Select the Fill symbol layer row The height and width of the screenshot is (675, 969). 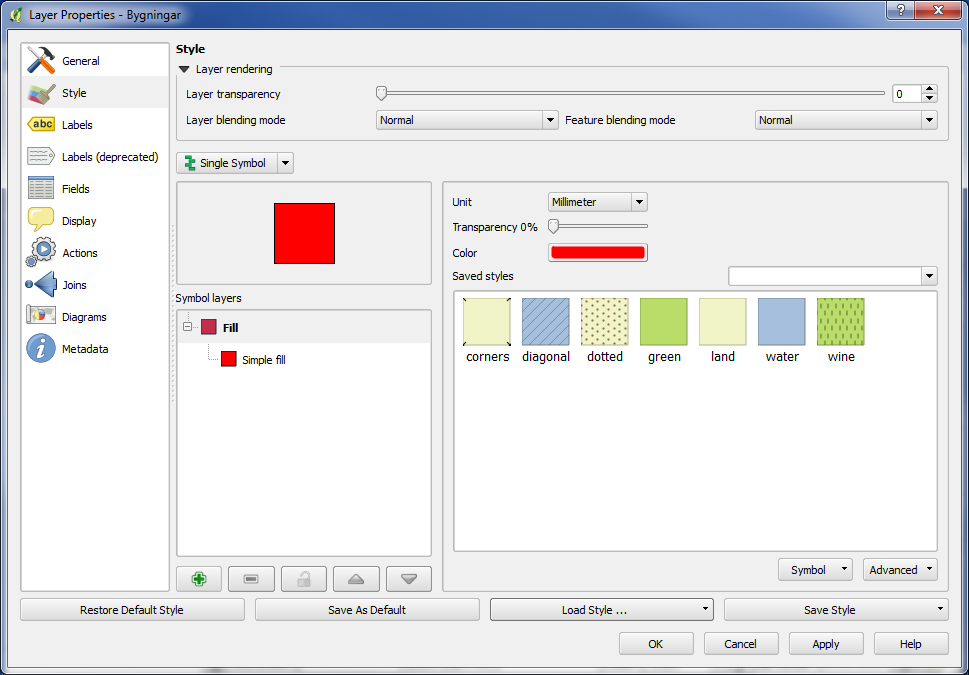coord(304,327)
